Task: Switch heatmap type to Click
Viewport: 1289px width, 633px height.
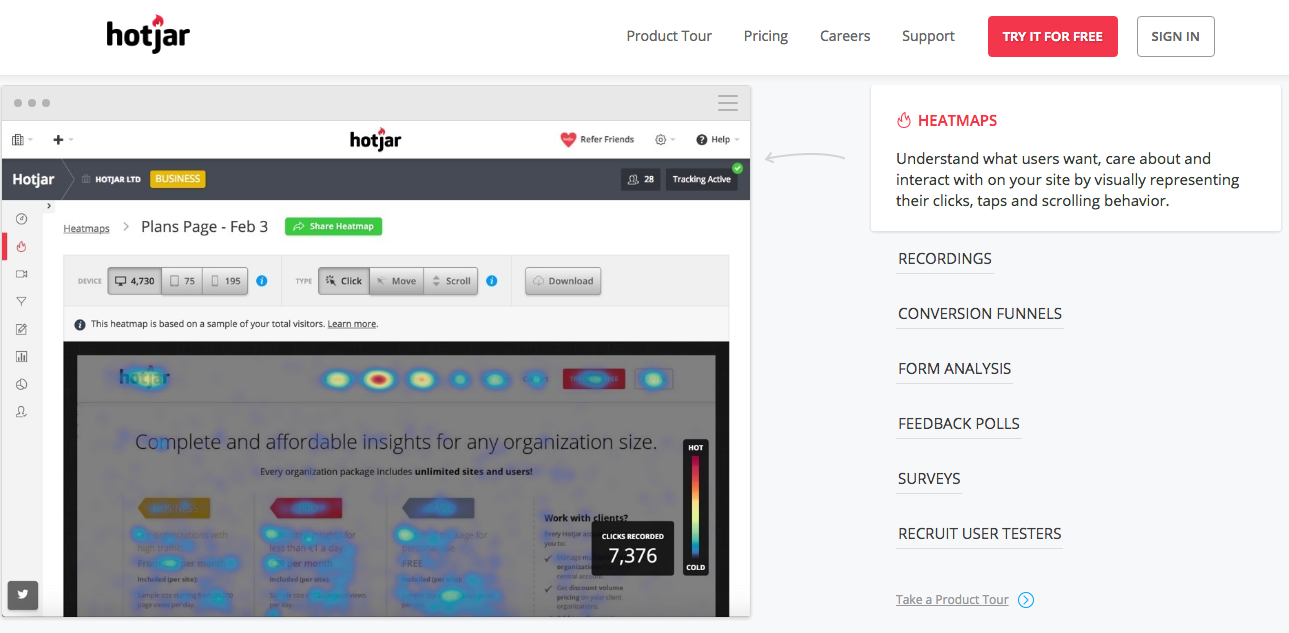Action: point(344,281)
